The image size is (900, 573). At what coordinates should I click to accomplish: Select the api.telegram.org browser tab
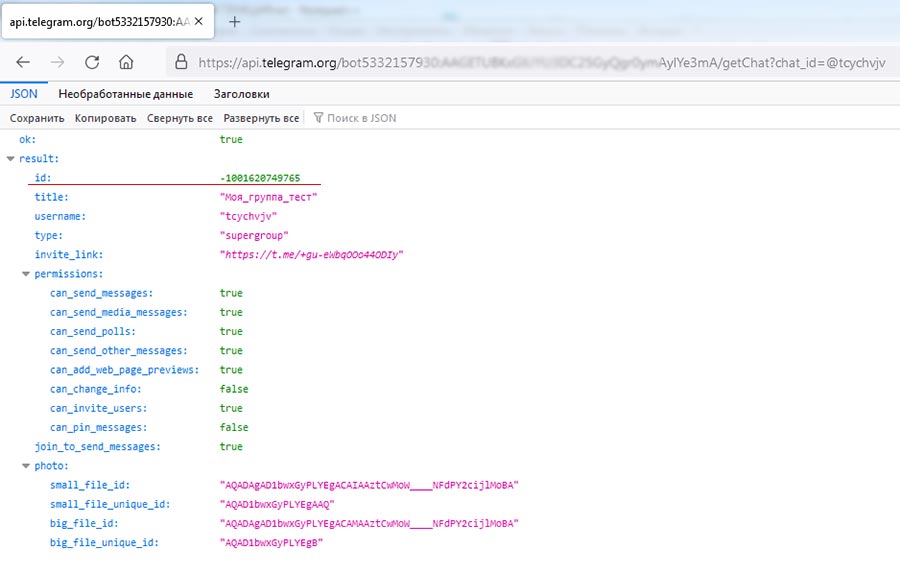pyautogui.click(x=108, y=21)
